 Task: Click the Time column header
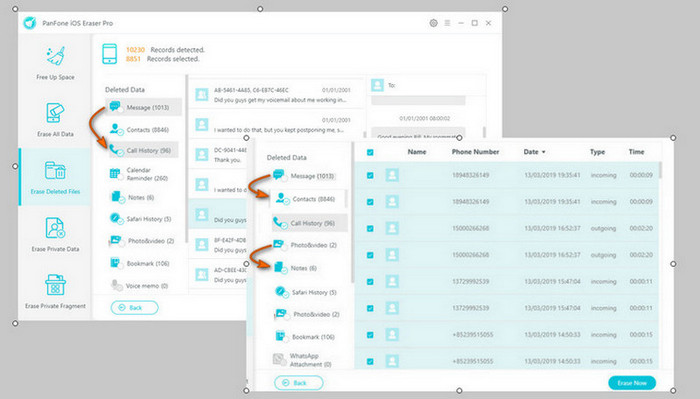pyautogui.click(x=636, y=152)
